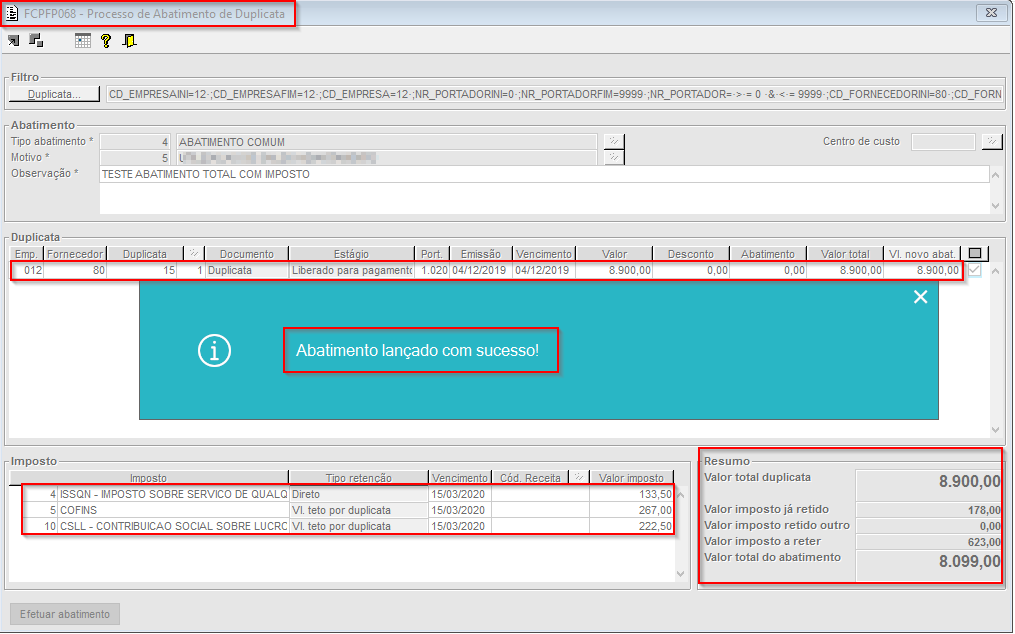
Task: Click Emissão column header
Action: (481, 254)
